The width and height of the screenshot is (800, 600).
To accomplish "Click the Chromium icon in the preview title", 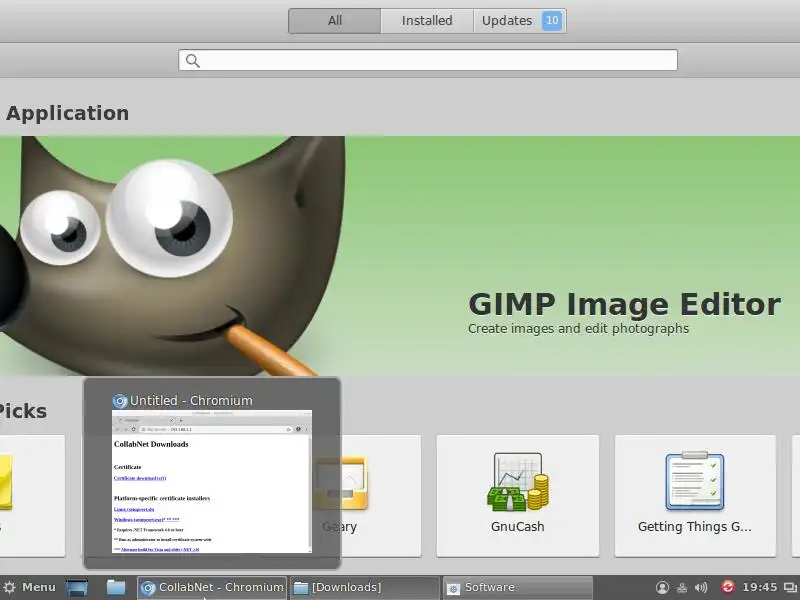I will 120,401.
